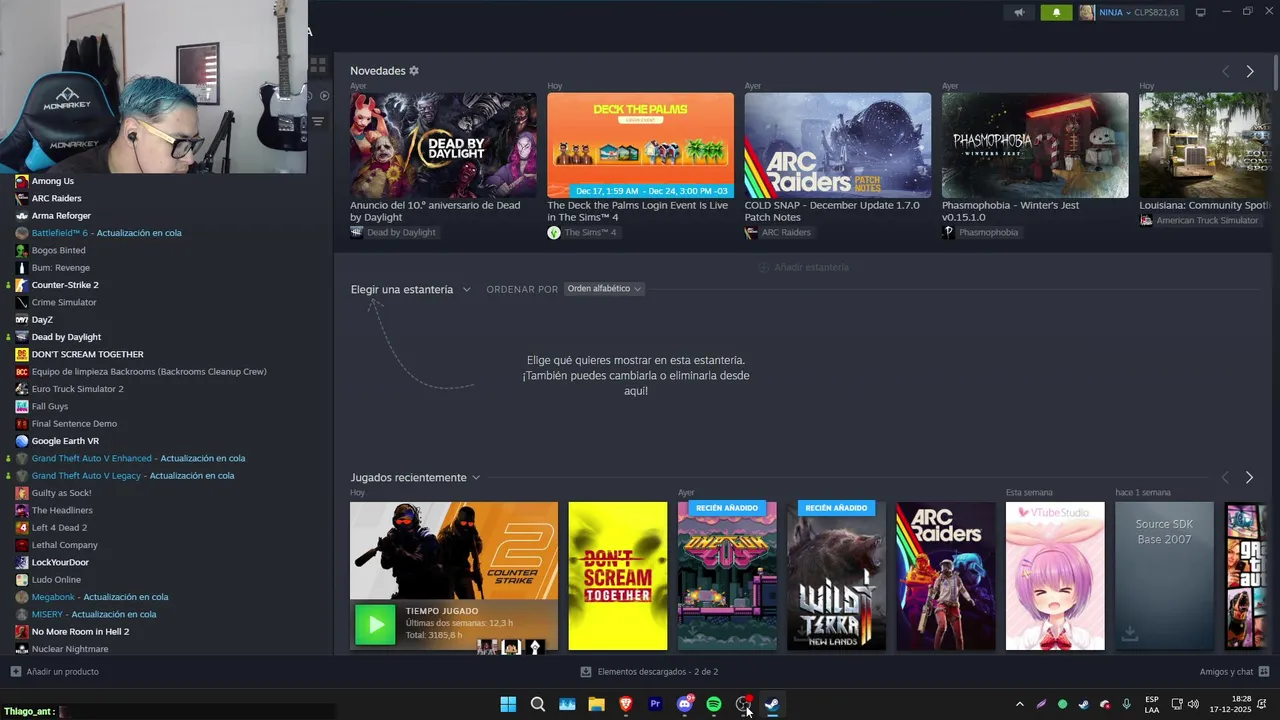The image size is (1280, 720).
Task: Select Nuclear Nightmare in library list
Action: pyautogui.click(x=70, y=649)
